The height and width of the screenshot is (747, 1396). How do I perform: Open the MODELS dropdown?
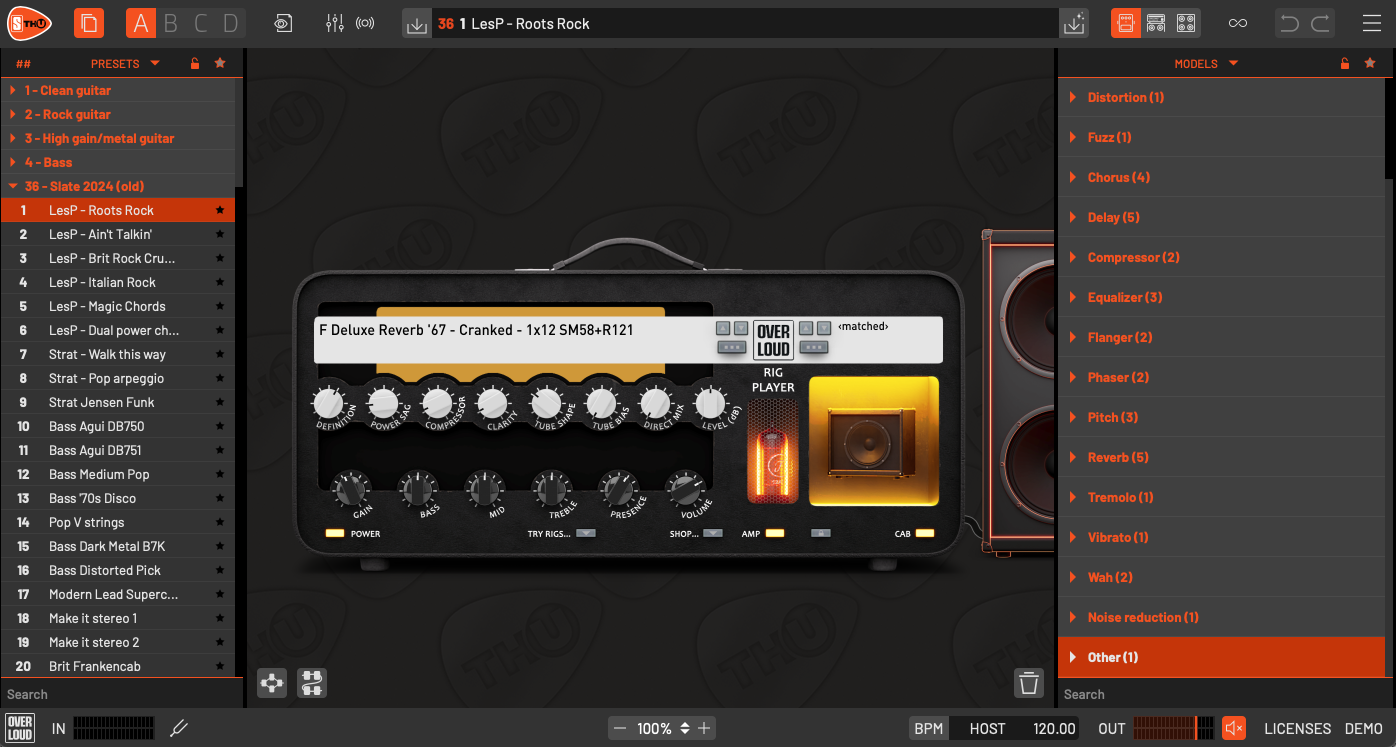pos(1206,63)
